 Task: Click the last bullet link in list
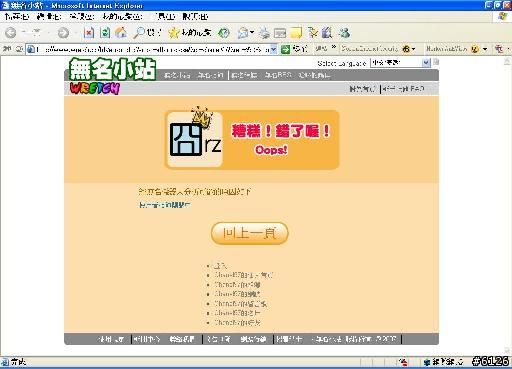pos(237,323)
